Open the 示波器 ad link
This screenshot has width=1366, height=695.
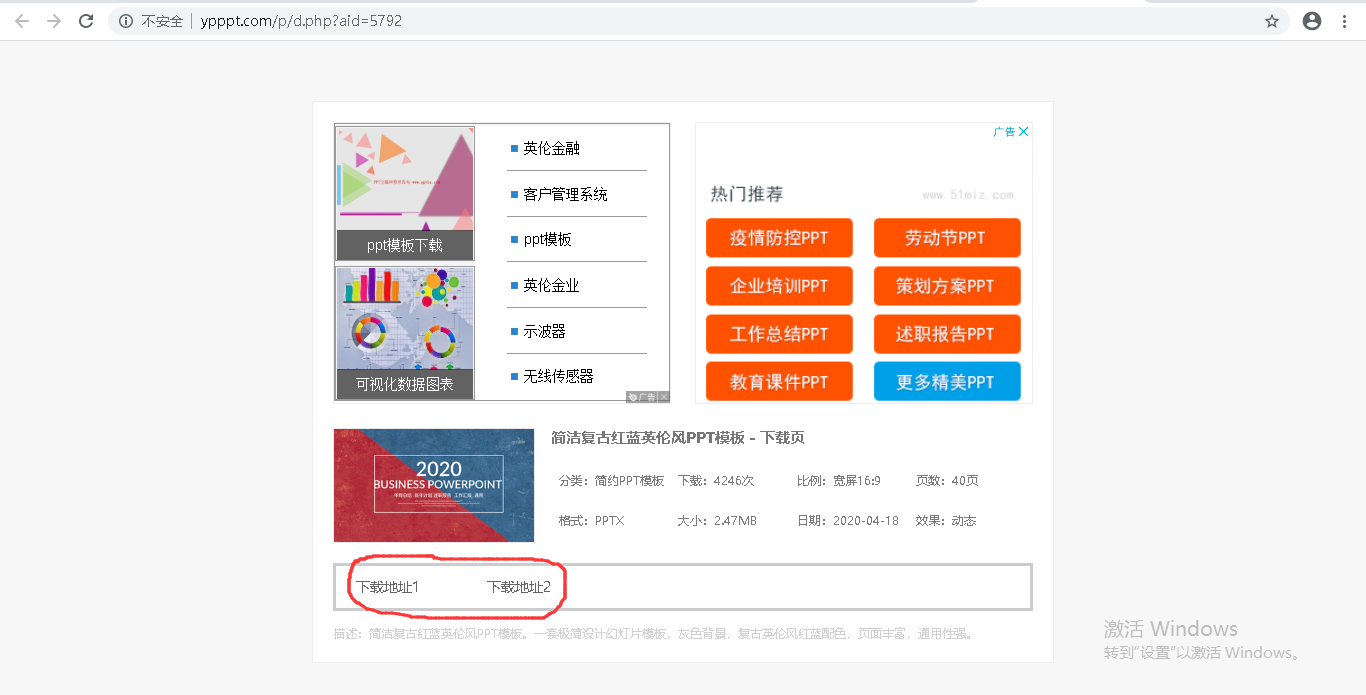(544, 331)
